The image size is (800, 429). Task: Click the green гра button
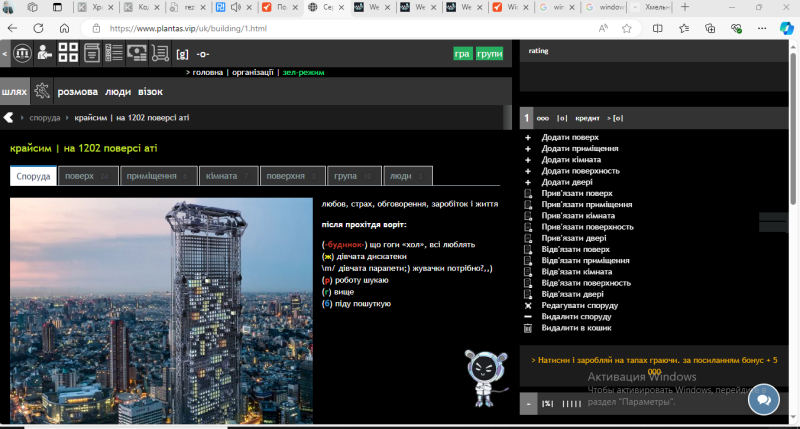pos(462,54)
